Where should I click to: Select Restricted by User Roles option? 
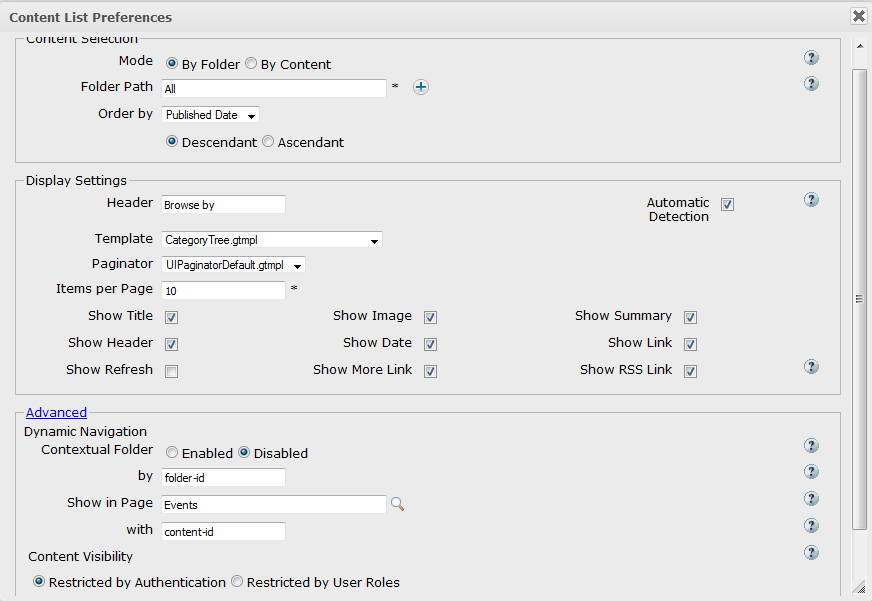[x=237, y=582]
